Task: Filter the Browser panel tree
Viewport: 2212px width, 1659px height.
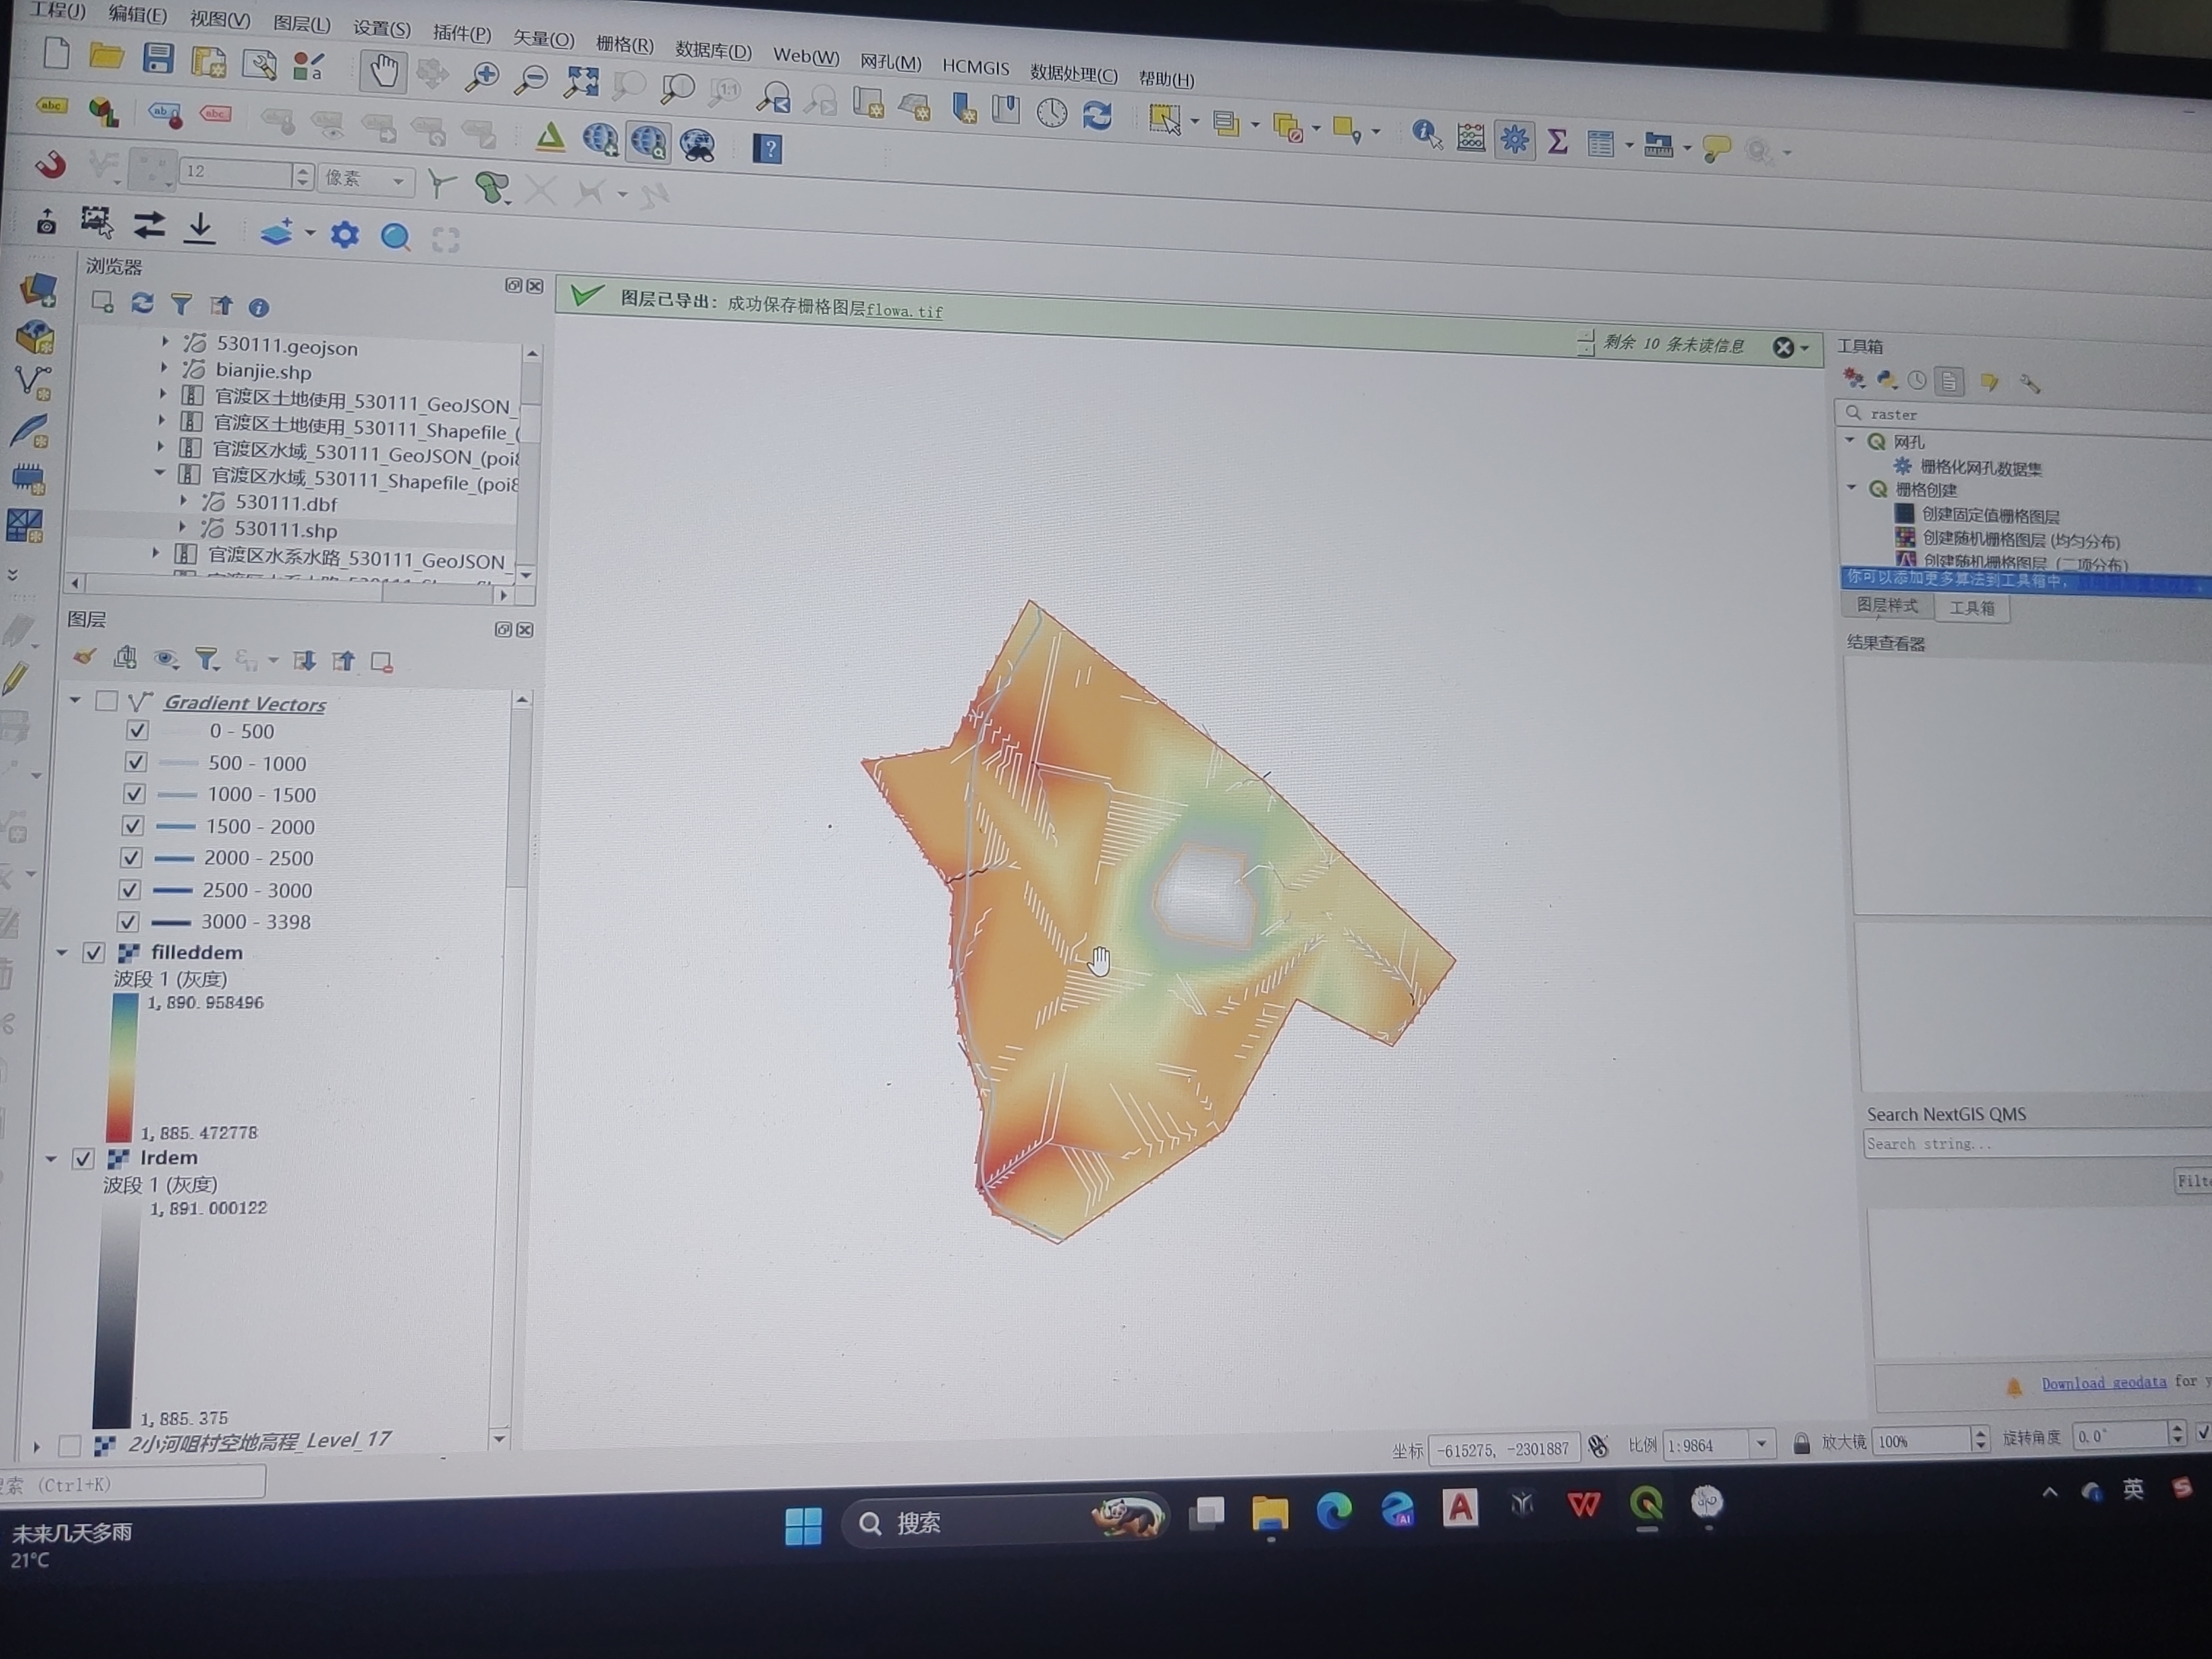Action: coord(181,304)
